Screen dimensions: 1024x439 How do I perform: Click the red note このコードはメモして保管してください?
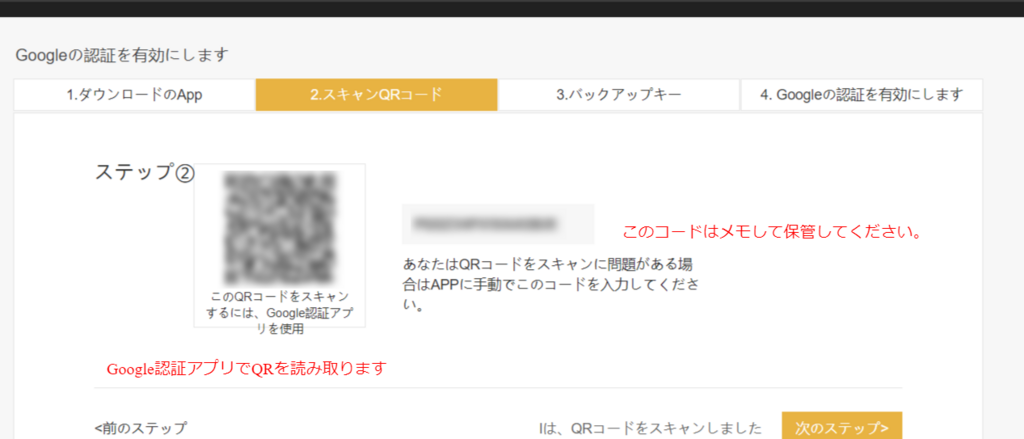(771, 232)
